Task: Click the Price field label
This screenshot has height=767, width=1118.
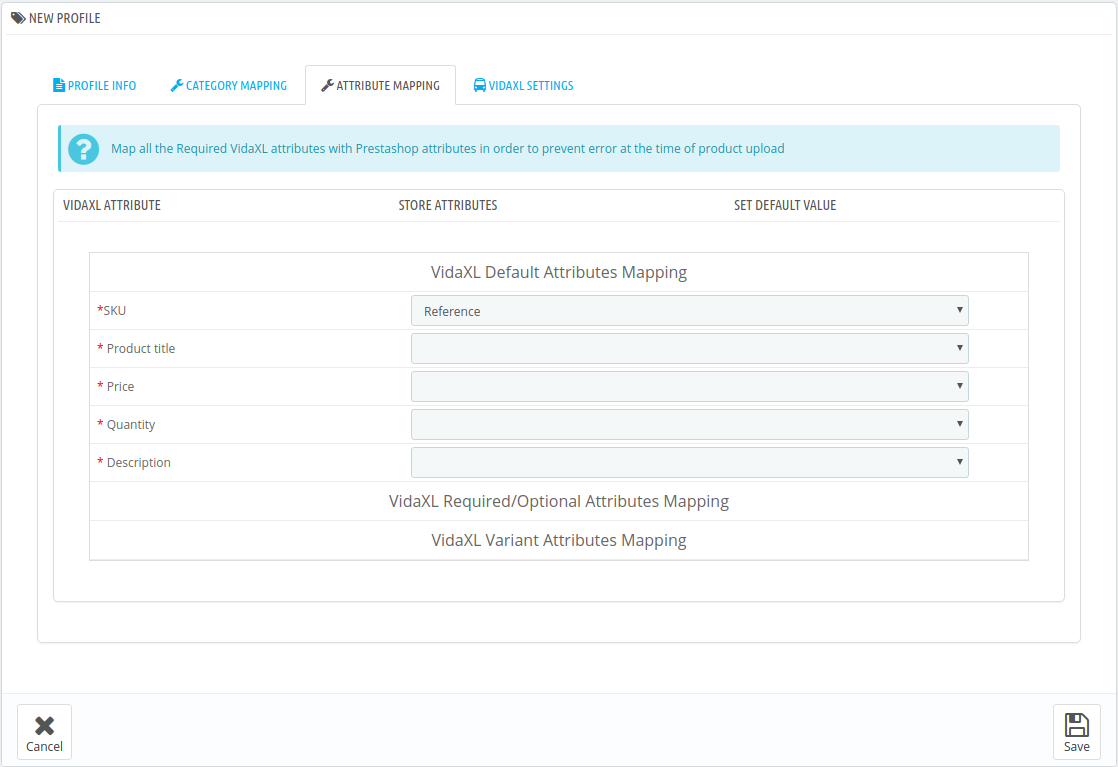Action: coord(116,386)
